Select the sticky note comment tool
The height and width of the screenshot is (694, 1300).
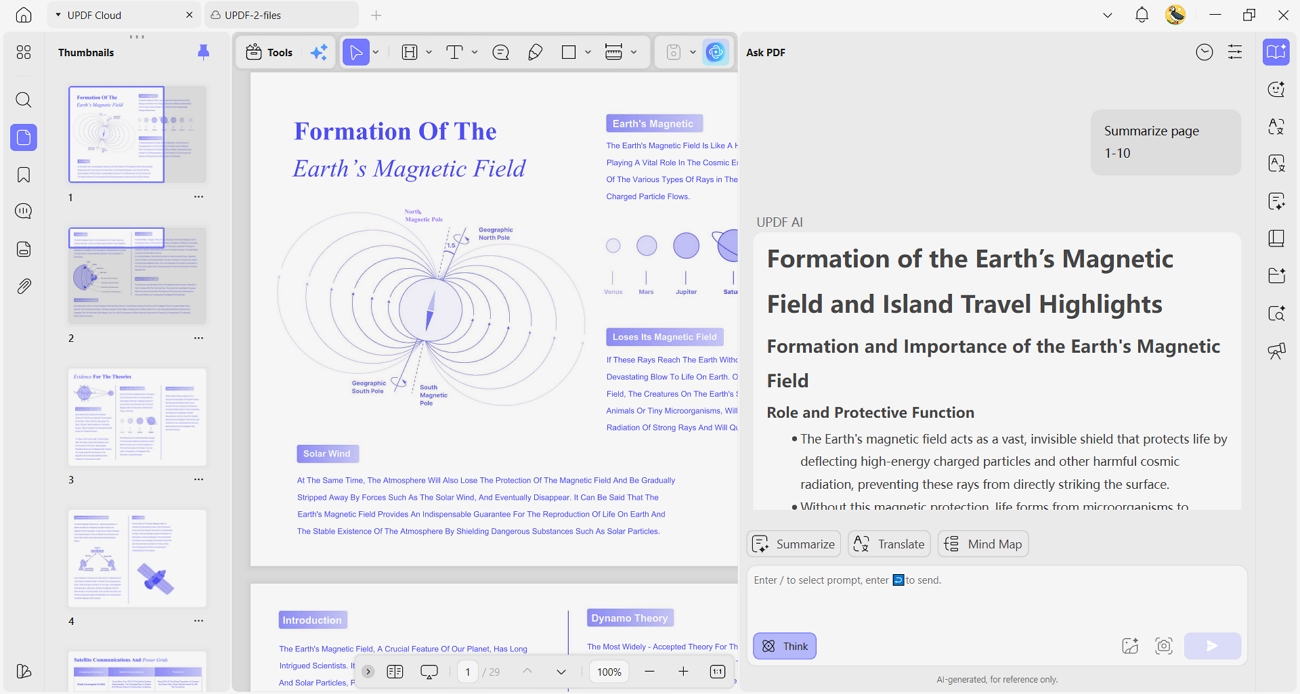coord(501,52)
